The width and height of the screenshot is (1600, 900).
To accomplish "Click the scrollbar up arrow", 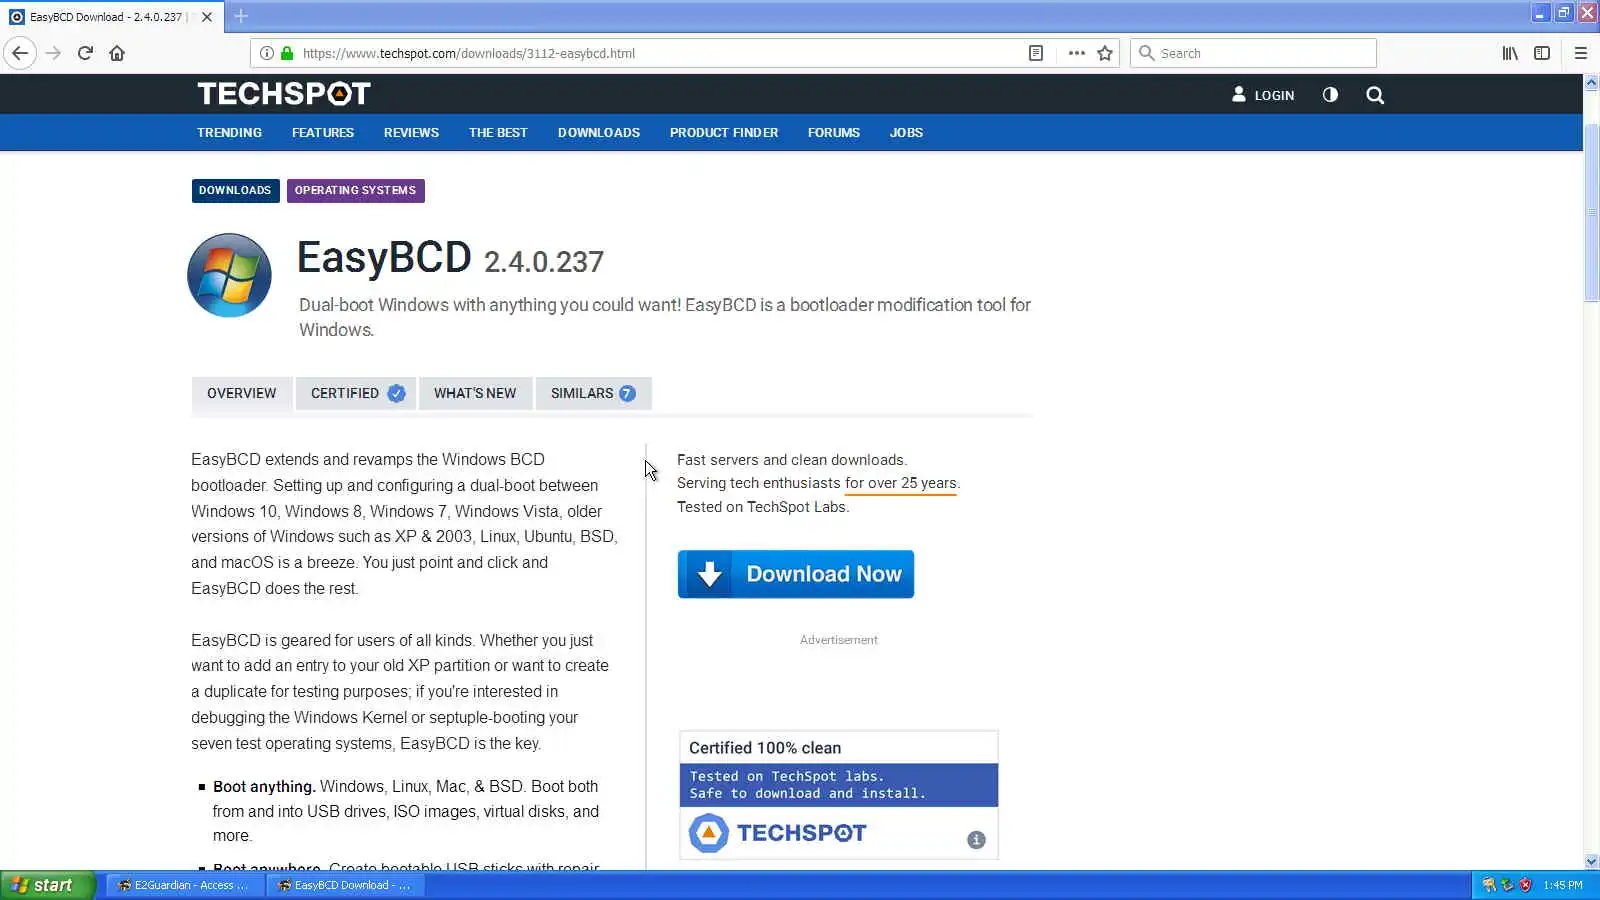I will point(1591,82).
